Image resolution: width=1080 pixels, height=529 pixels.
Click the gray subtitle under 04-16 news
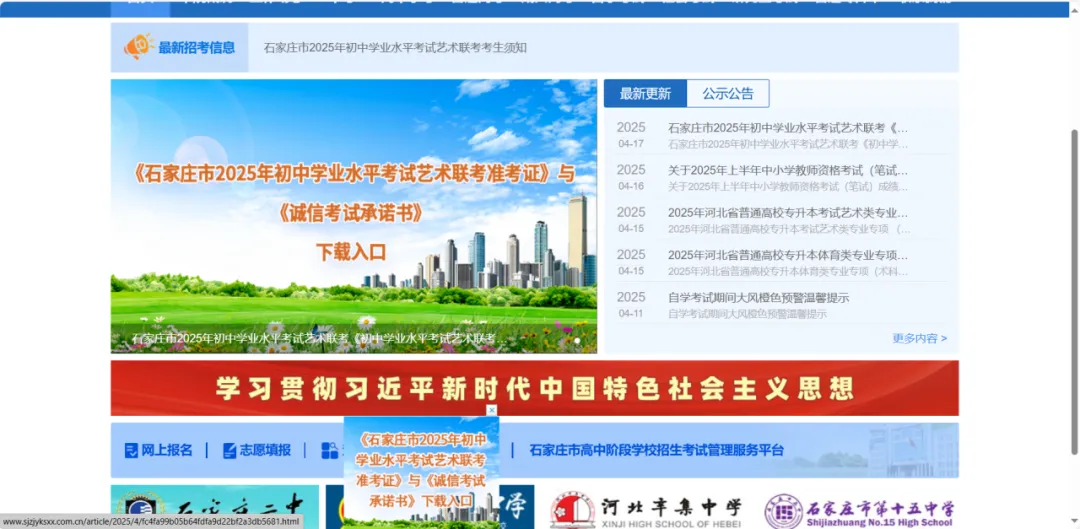coord(788,187)
